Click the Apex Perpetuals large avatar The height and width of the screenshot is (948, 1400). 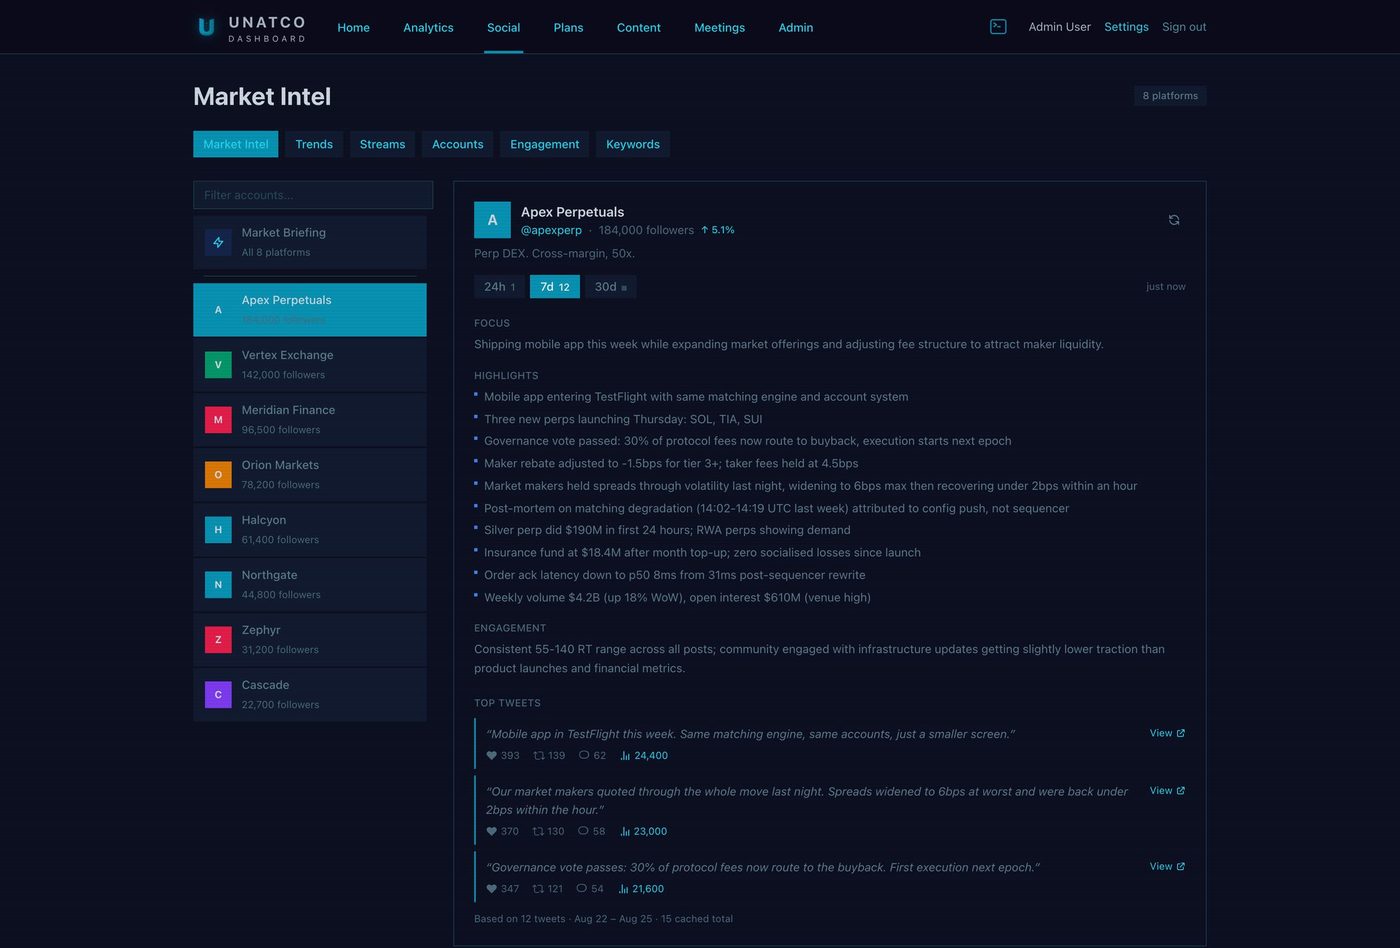pyautogui.click(x=492, y=220)
